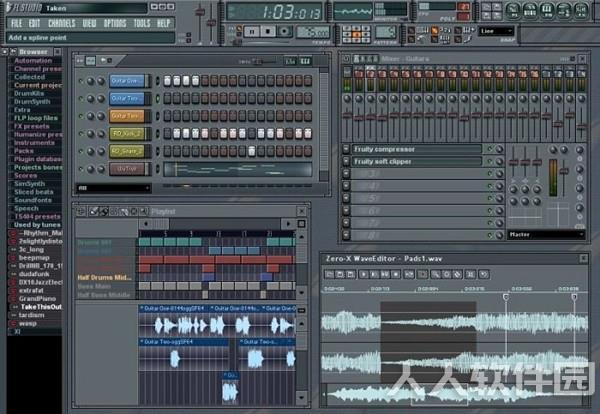This screenshot has height=414, width=600.
Task: Open the third empty mixer effect slot arrow
Action: coord(346,174)
